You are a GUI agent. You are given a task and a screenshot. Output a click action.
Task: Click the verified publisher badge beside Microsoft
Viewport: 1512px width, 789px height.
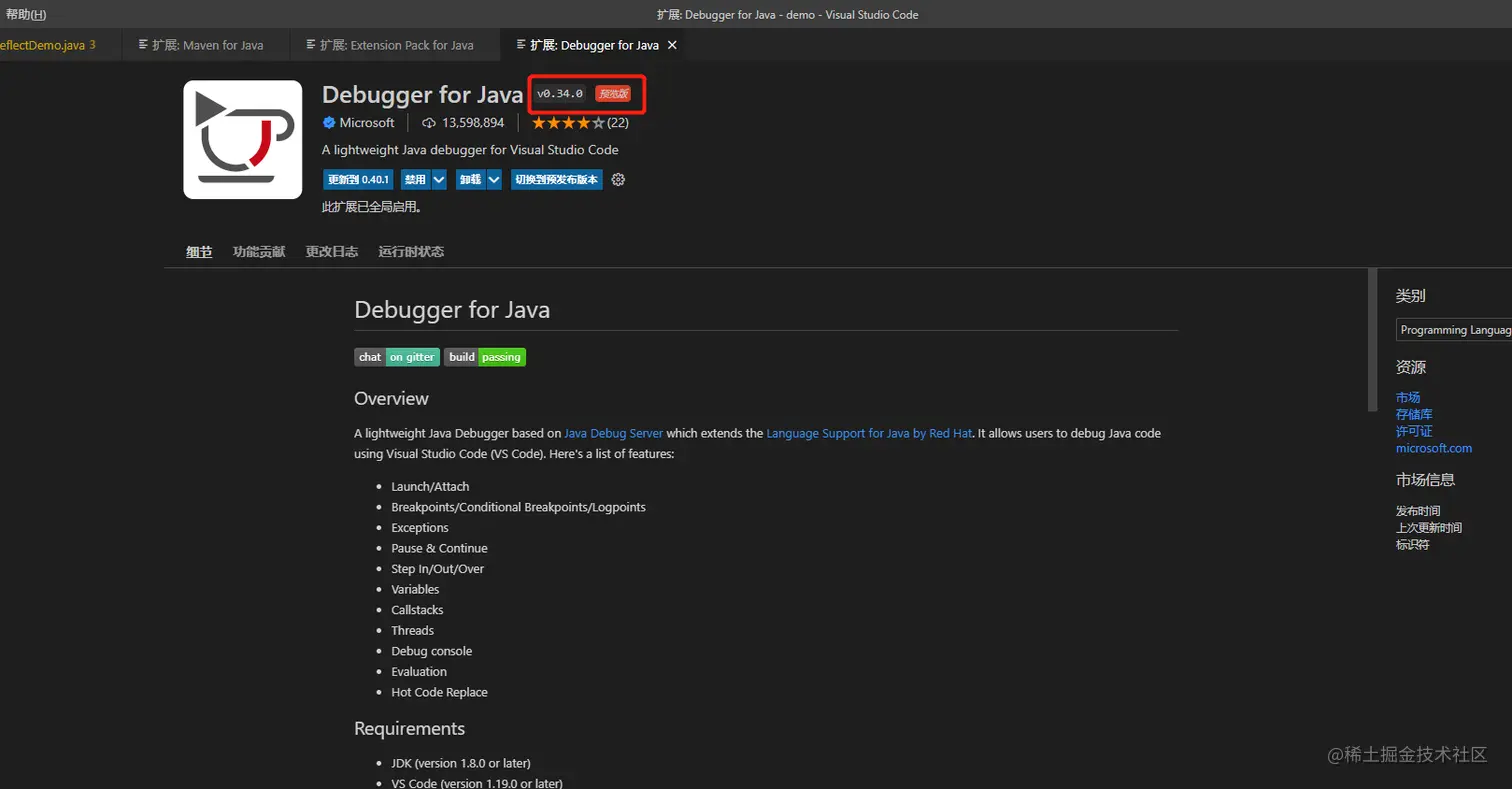pos(328,123)
